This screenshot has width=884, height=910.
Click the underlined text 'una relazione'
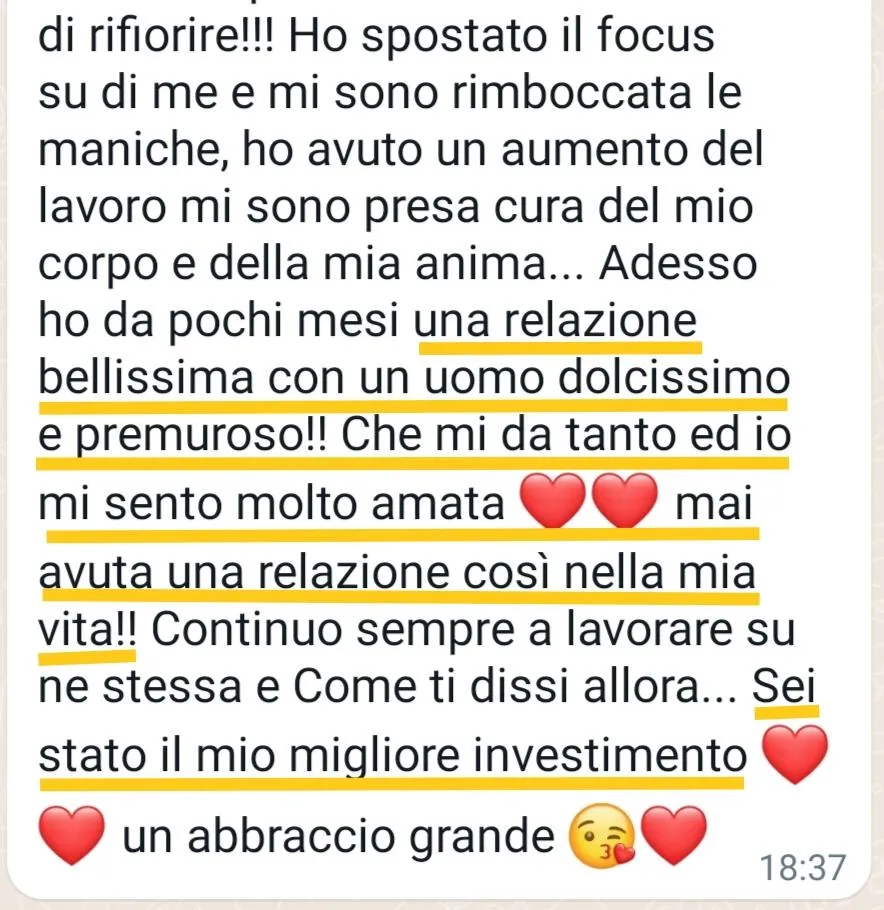coord(555,321)
